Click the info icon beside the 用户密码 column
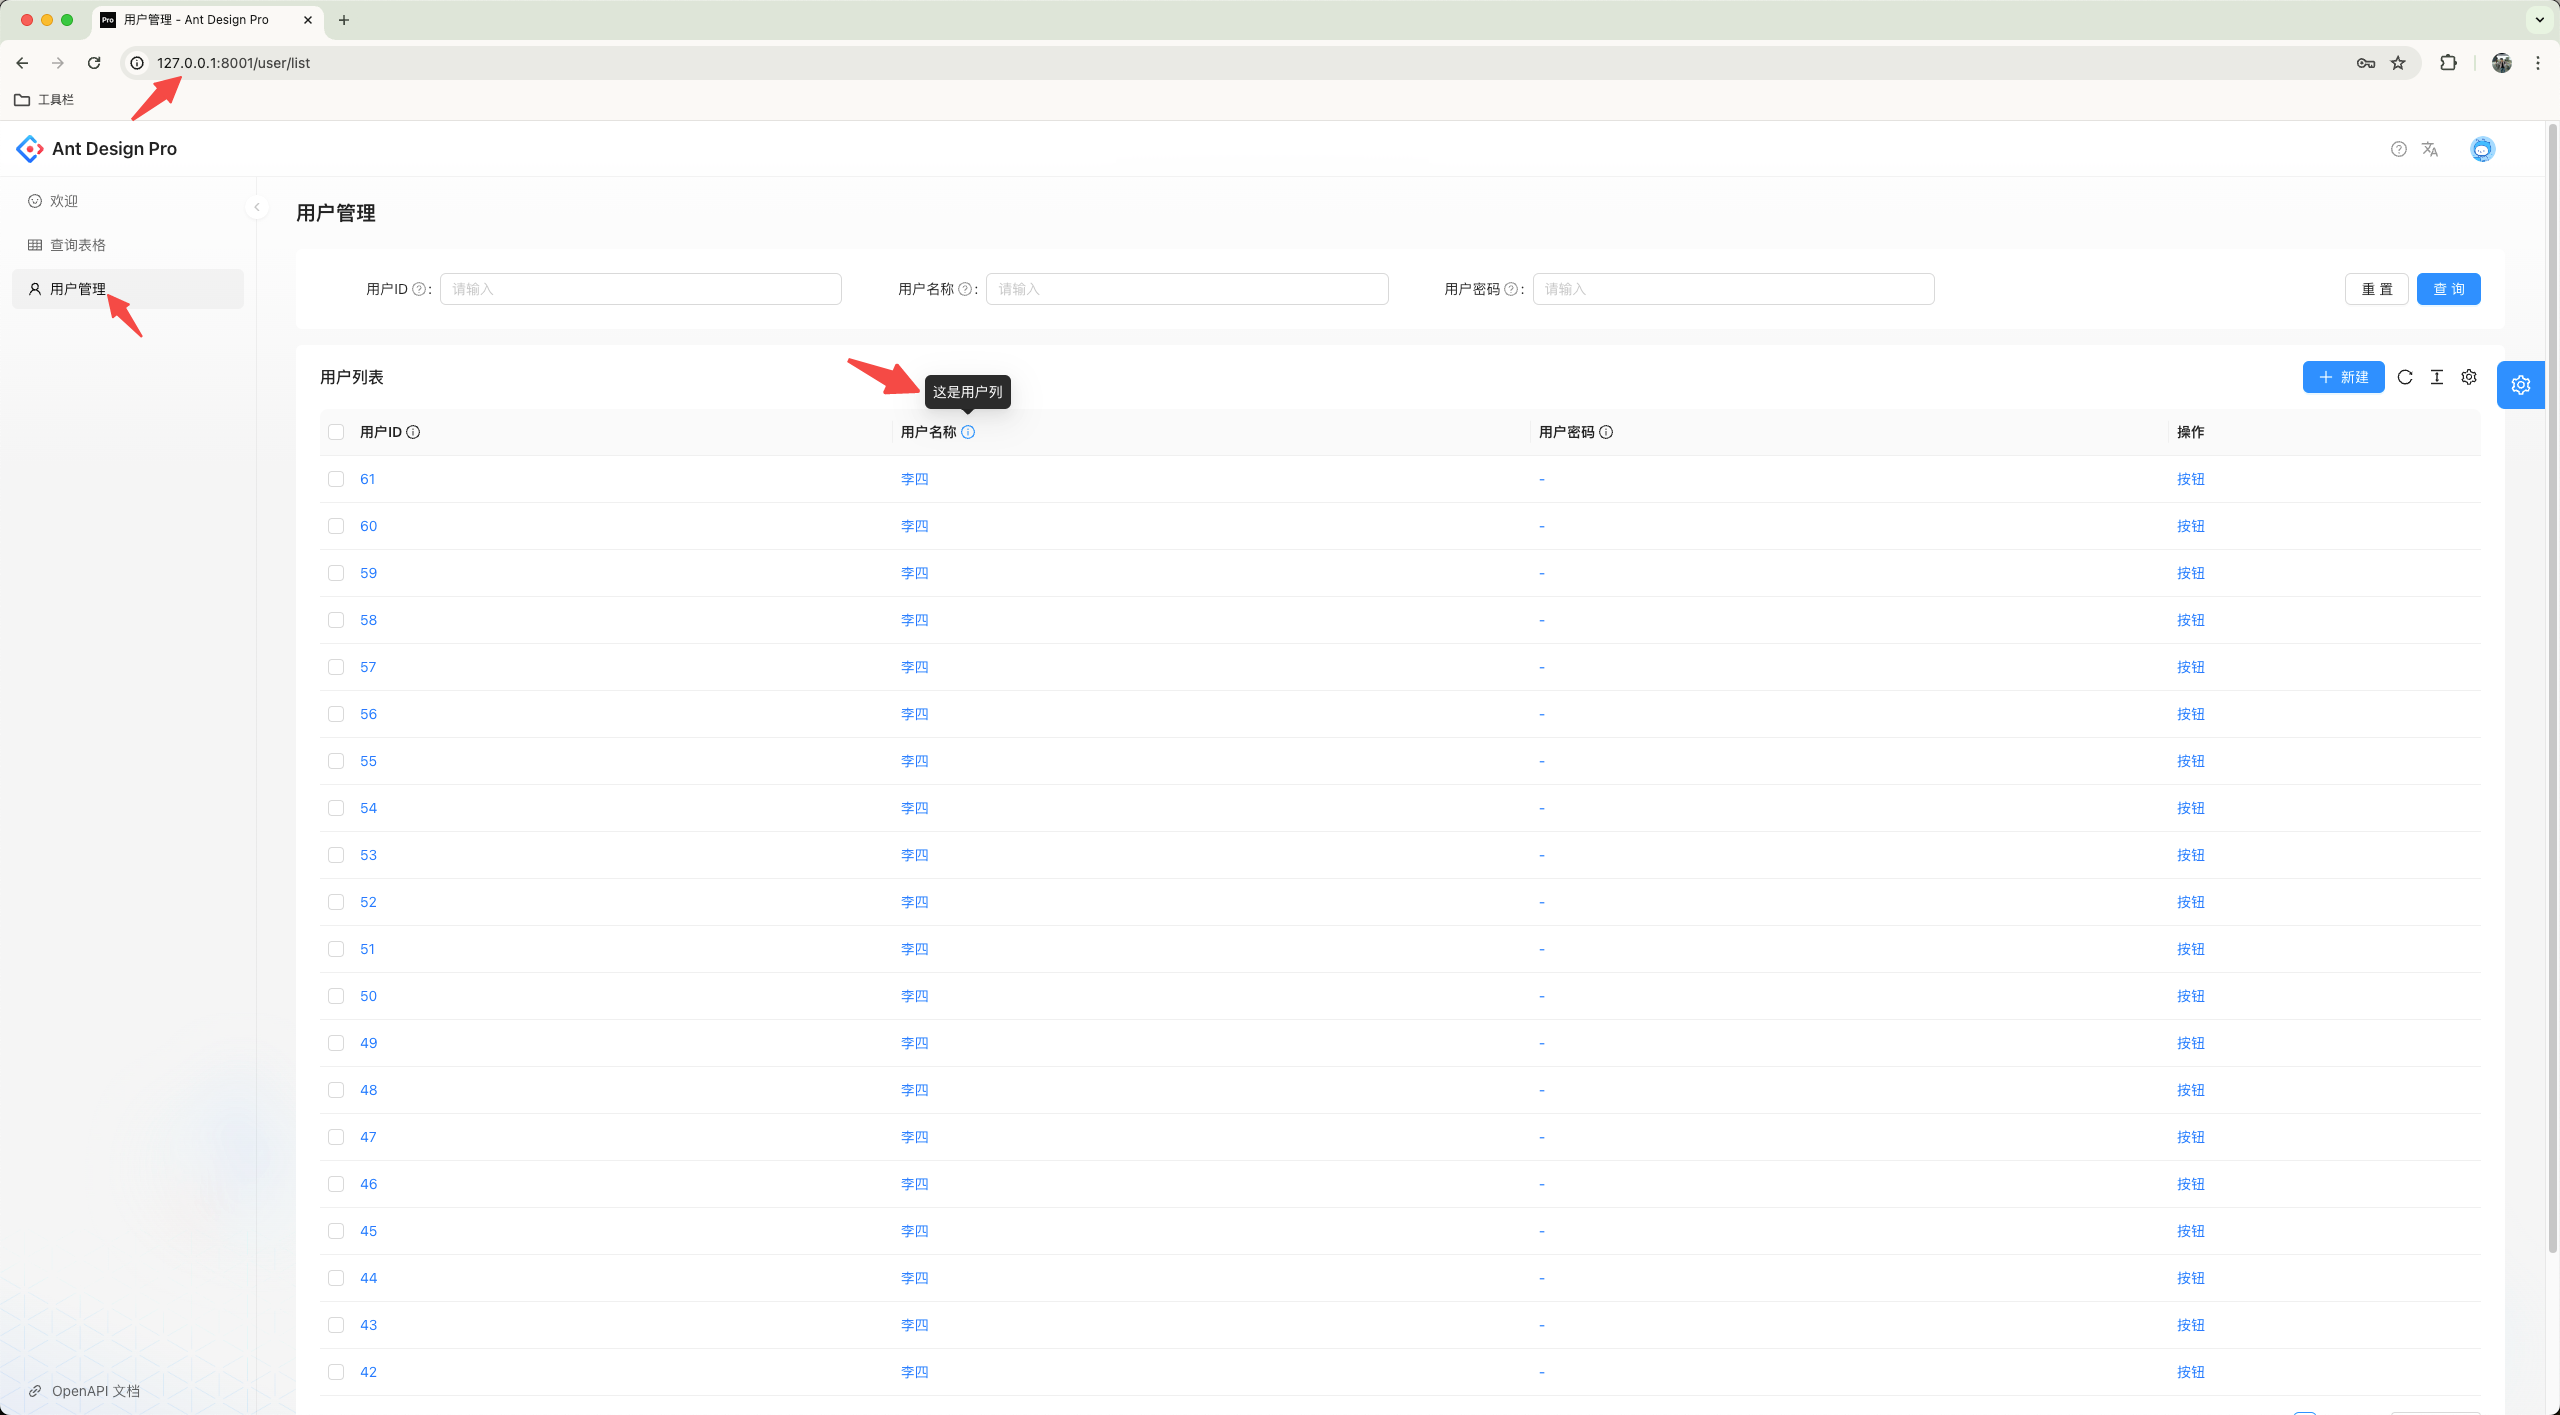The width and height of the screenshot is (2560, 1415). click(1606, 432)
